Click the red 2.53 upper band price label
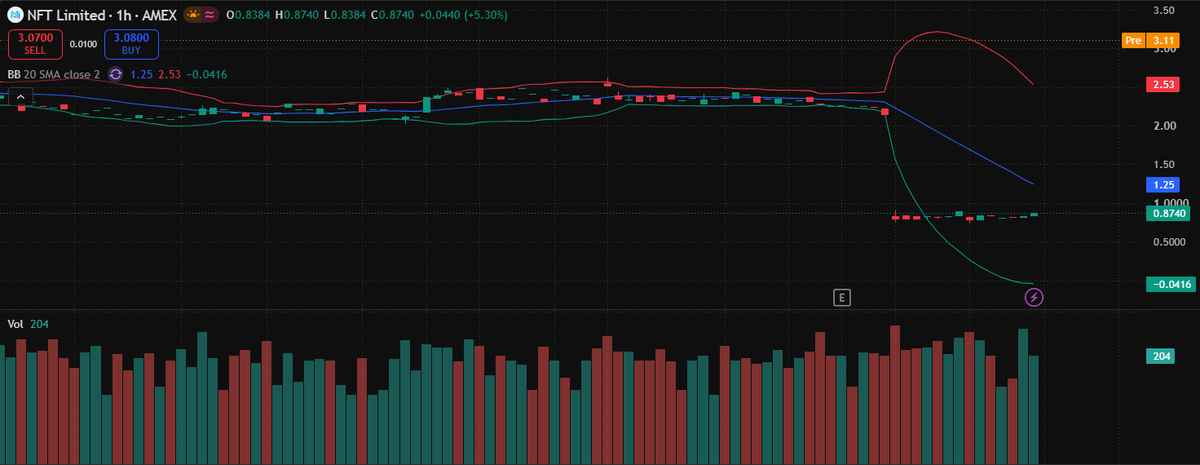 click(x=1163, y=85)
